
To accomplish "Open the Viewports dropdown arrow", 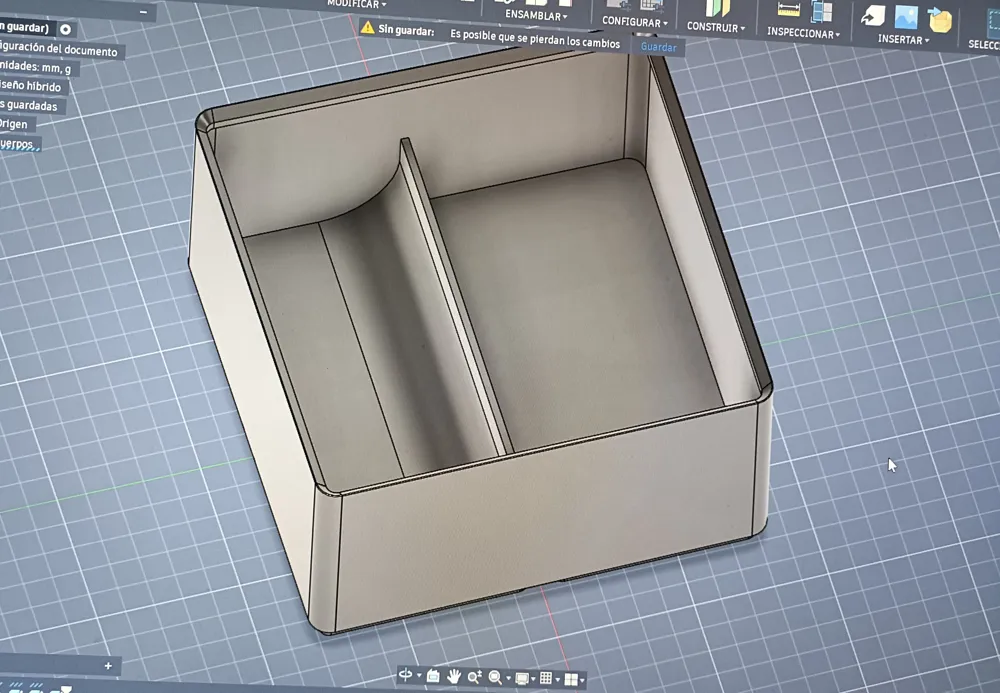I will tap(582, 680).
